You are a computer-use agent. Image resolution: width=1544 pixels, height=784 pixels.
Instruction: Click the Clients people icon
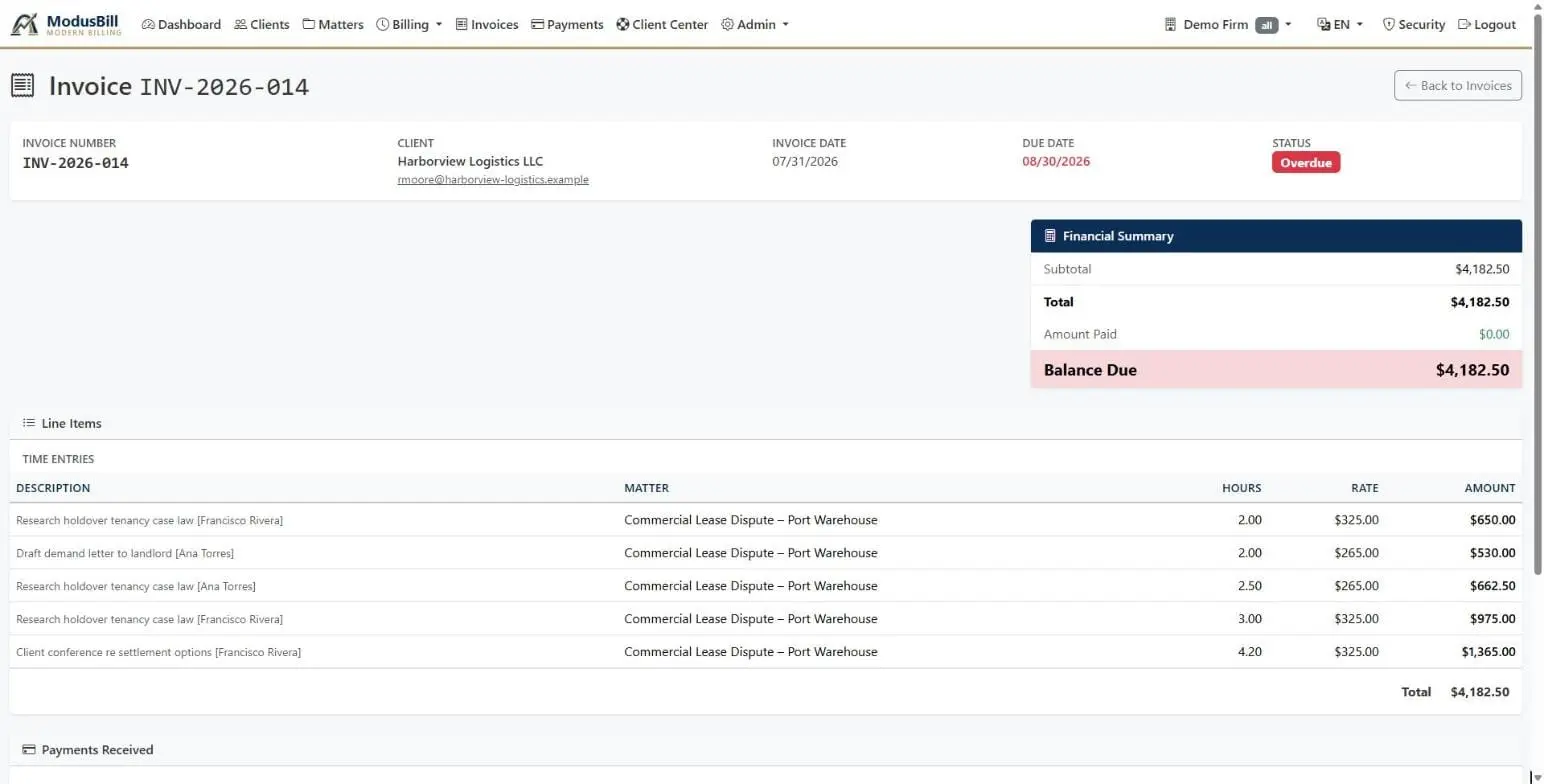(240, 24)
